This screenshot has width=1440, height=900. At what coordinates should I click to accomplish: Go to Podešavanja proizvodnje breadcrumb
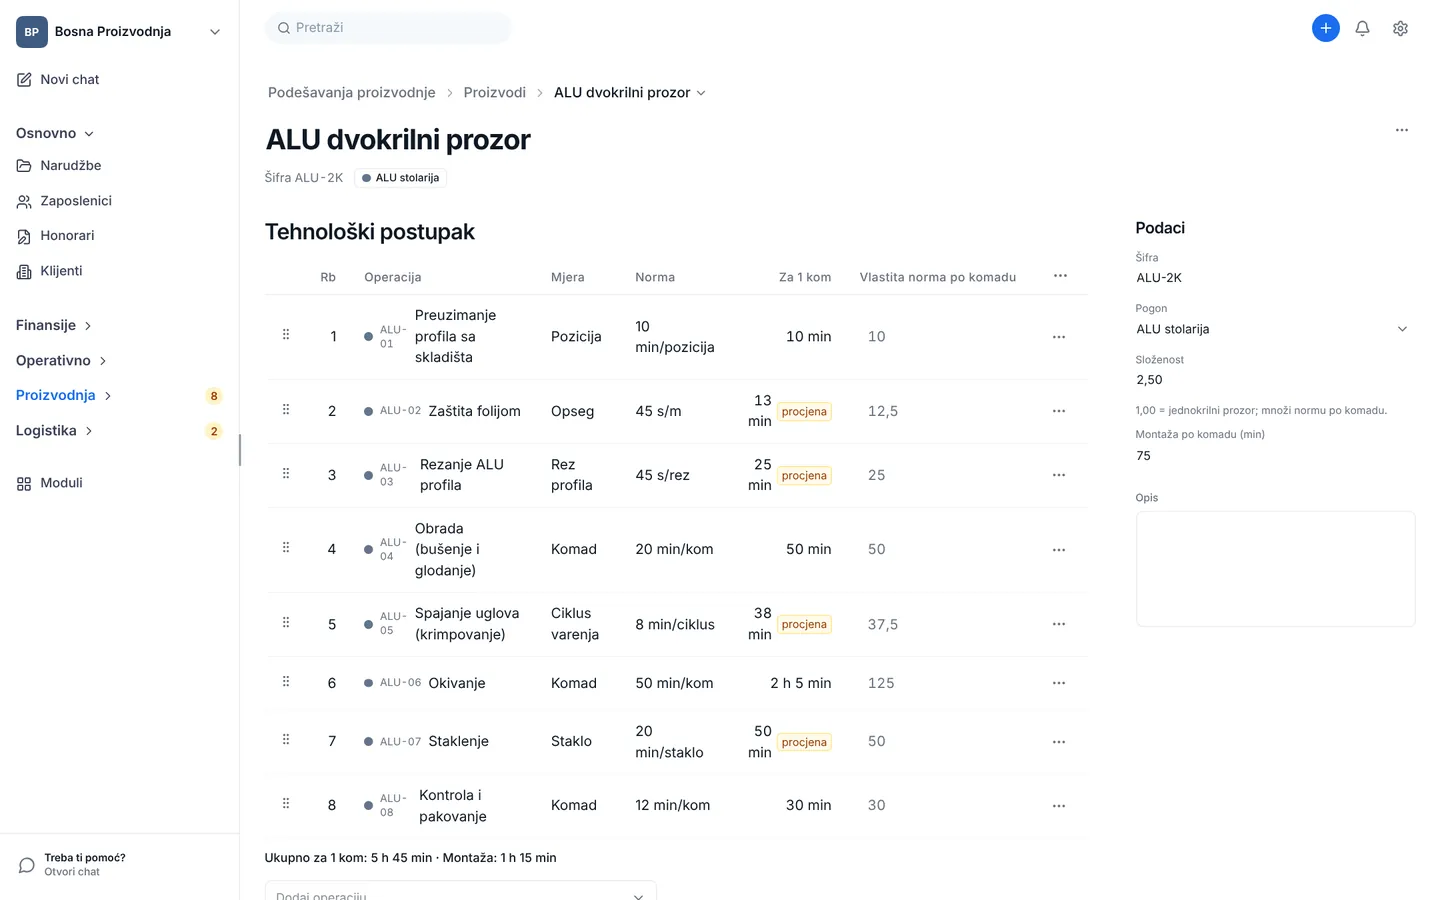[352, 92]
